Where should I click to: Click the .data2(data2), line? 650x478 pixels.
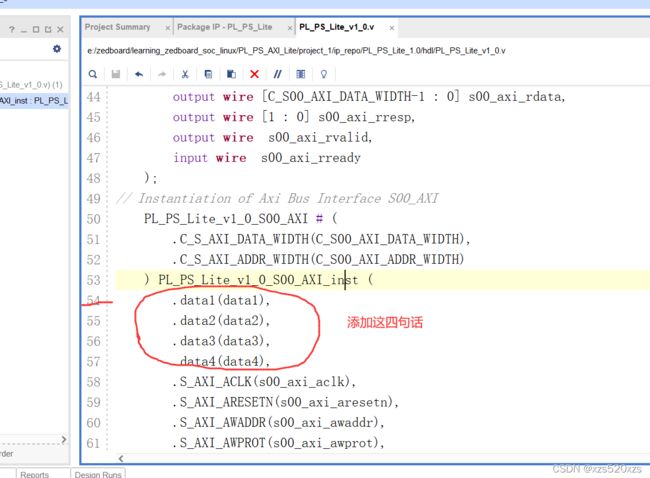(x=221, y=320)
